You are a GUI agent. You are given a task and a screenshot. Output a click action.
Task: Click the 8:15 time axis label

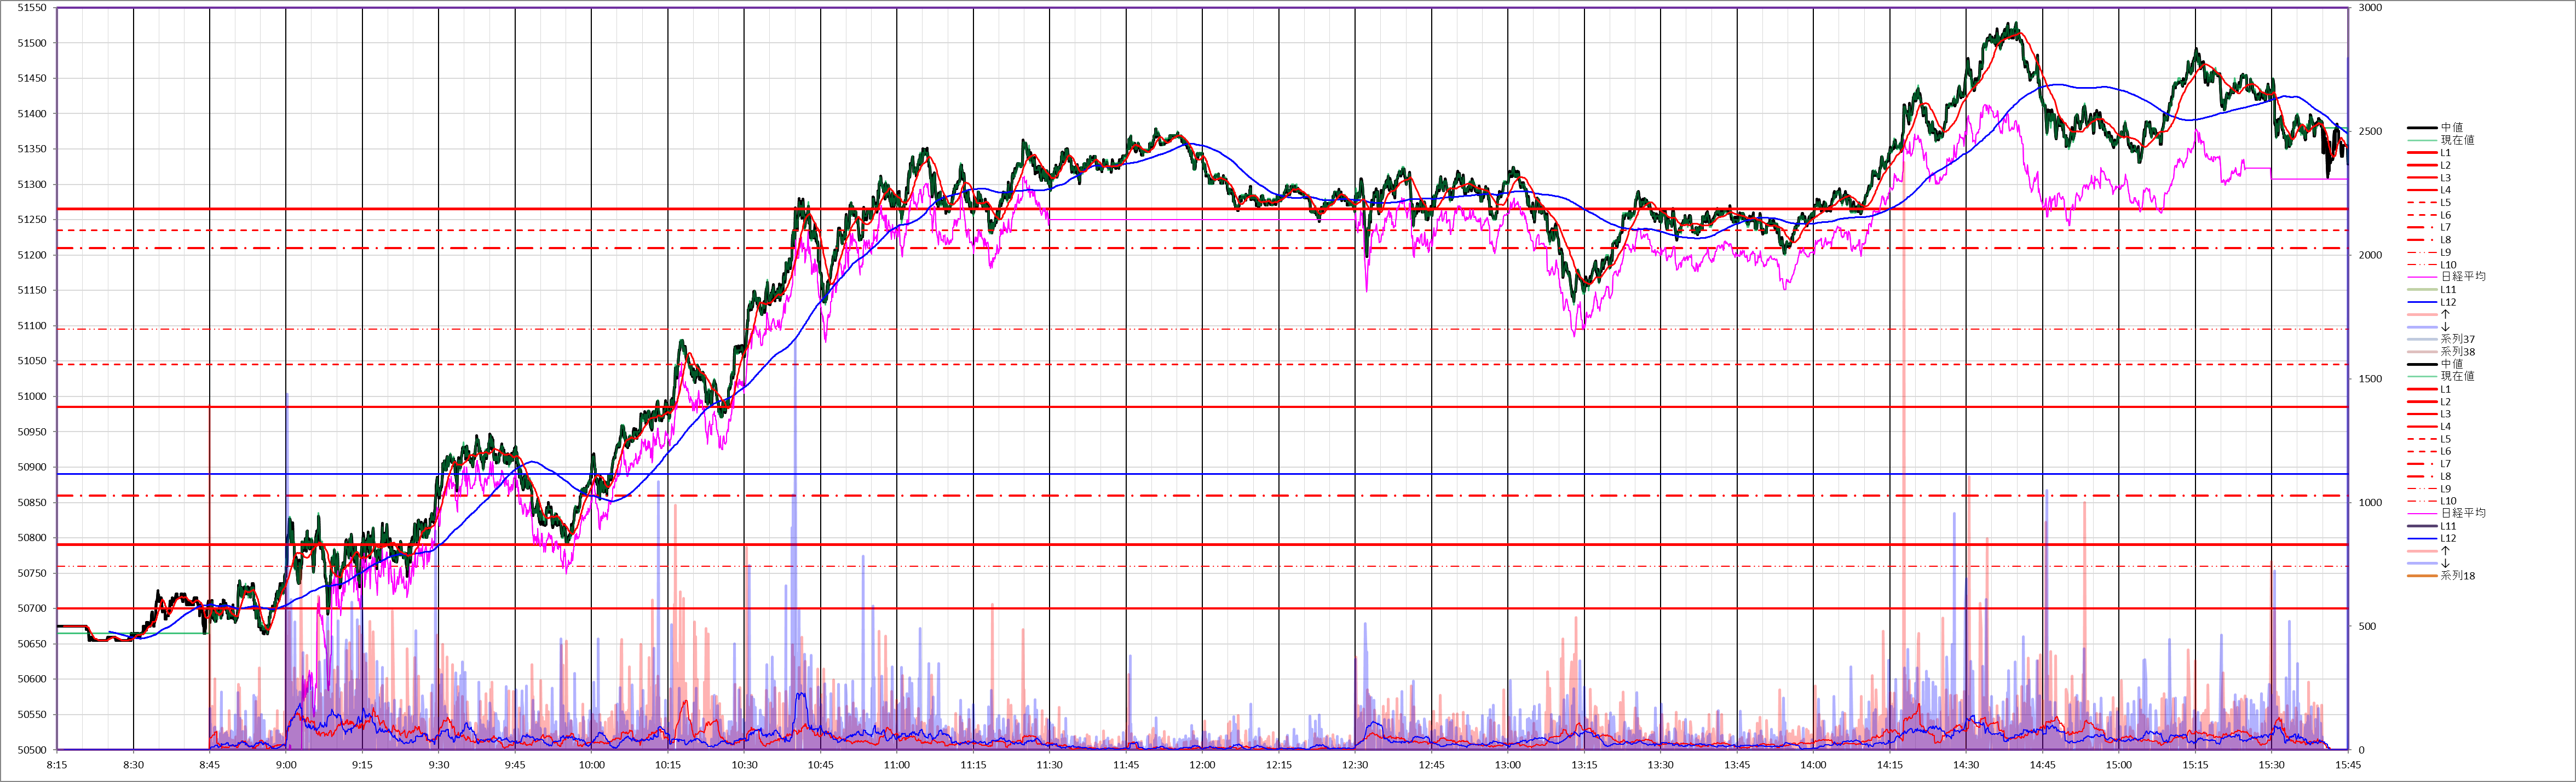coord(57,765)
